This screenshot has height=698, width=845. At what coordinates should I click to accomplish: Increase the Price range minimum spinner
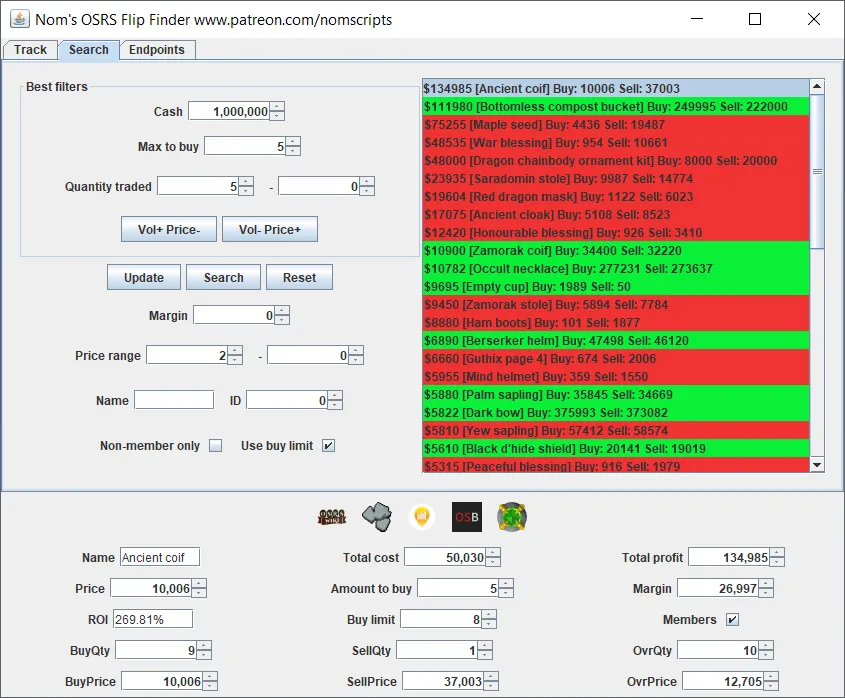point(235,351)
